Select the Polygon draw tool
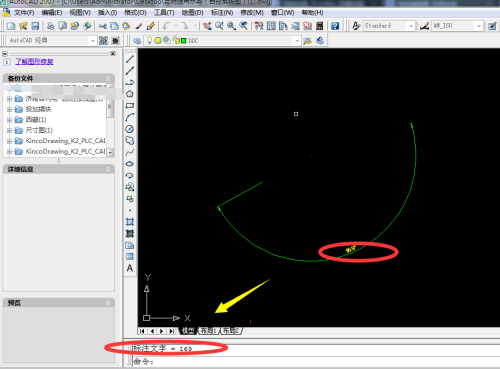Viewport: 500px width, 369px height. point(130,94)
